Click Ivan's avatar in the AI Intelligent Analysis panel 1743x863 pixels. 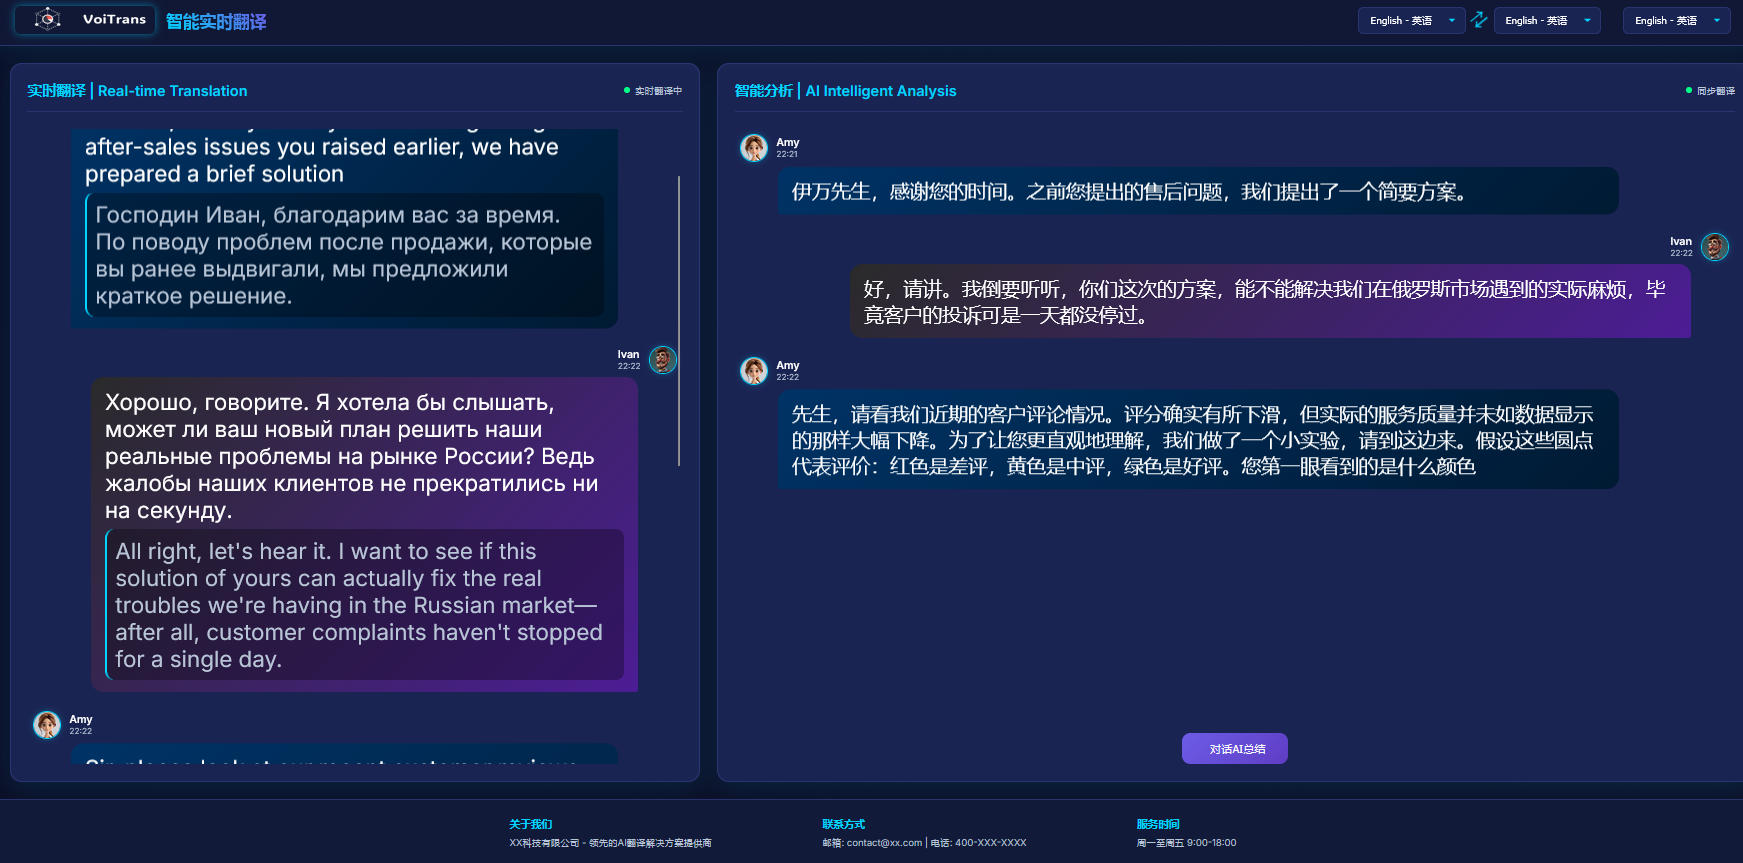pos(1714,247)
